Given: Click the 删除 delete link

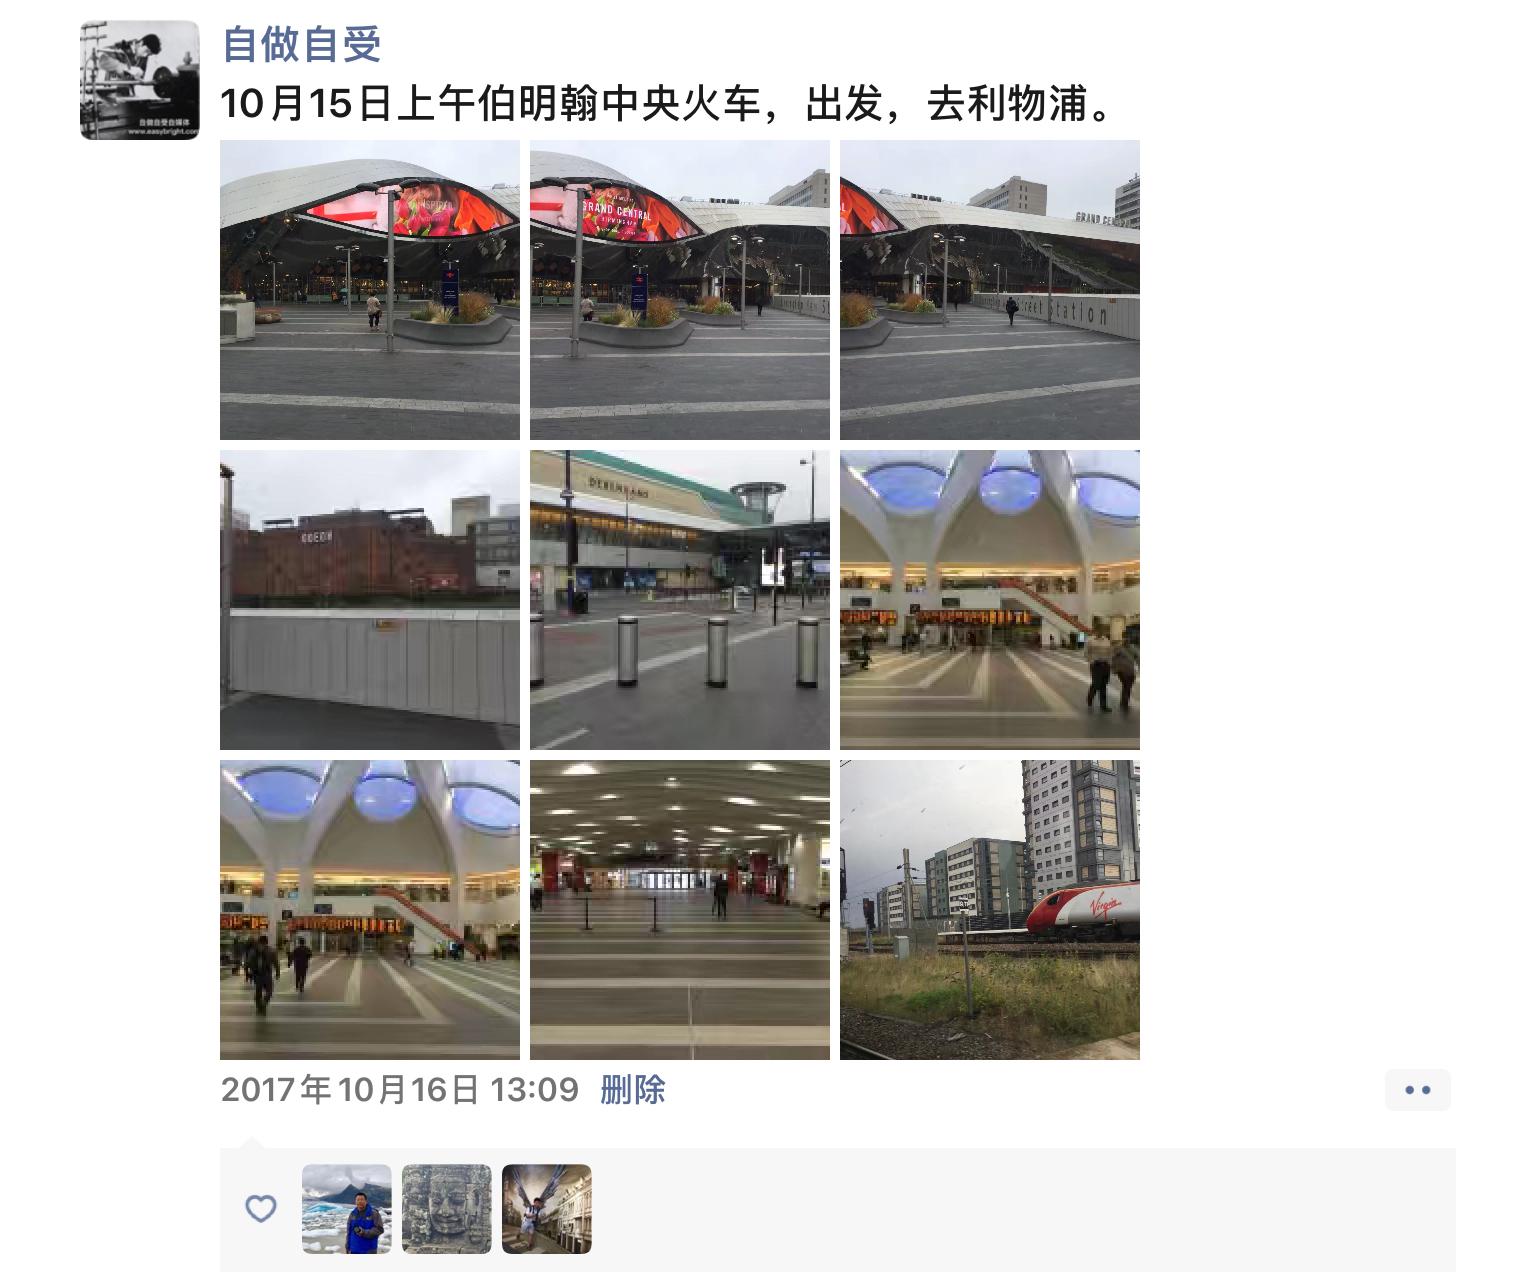Looking at the screenshot, I should coord(633,1089).
